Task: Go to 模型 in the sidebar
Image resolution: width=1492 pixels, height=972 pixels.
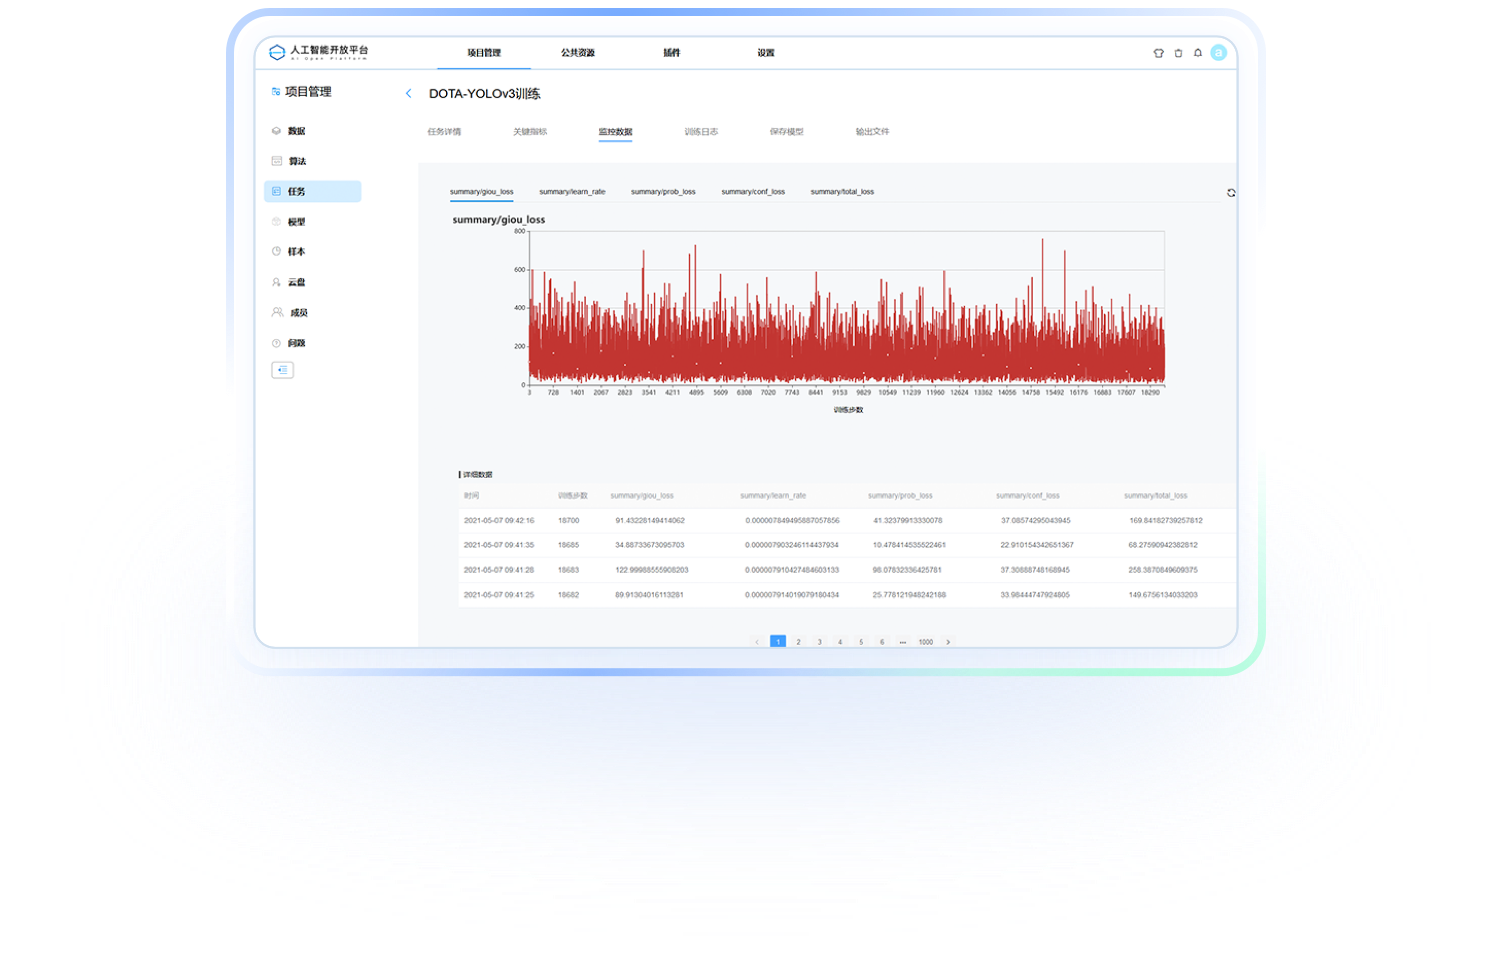Action: pos(296,222)
